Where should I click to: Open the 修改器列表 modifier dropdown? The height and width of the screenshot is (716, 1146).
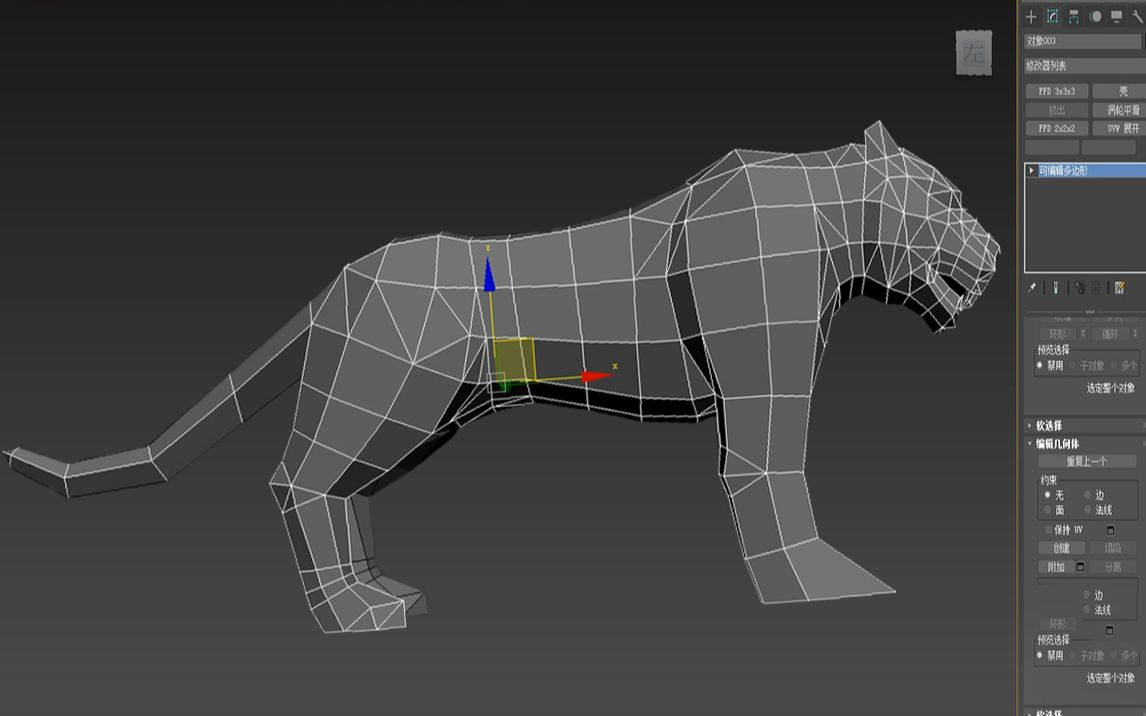1085,66
